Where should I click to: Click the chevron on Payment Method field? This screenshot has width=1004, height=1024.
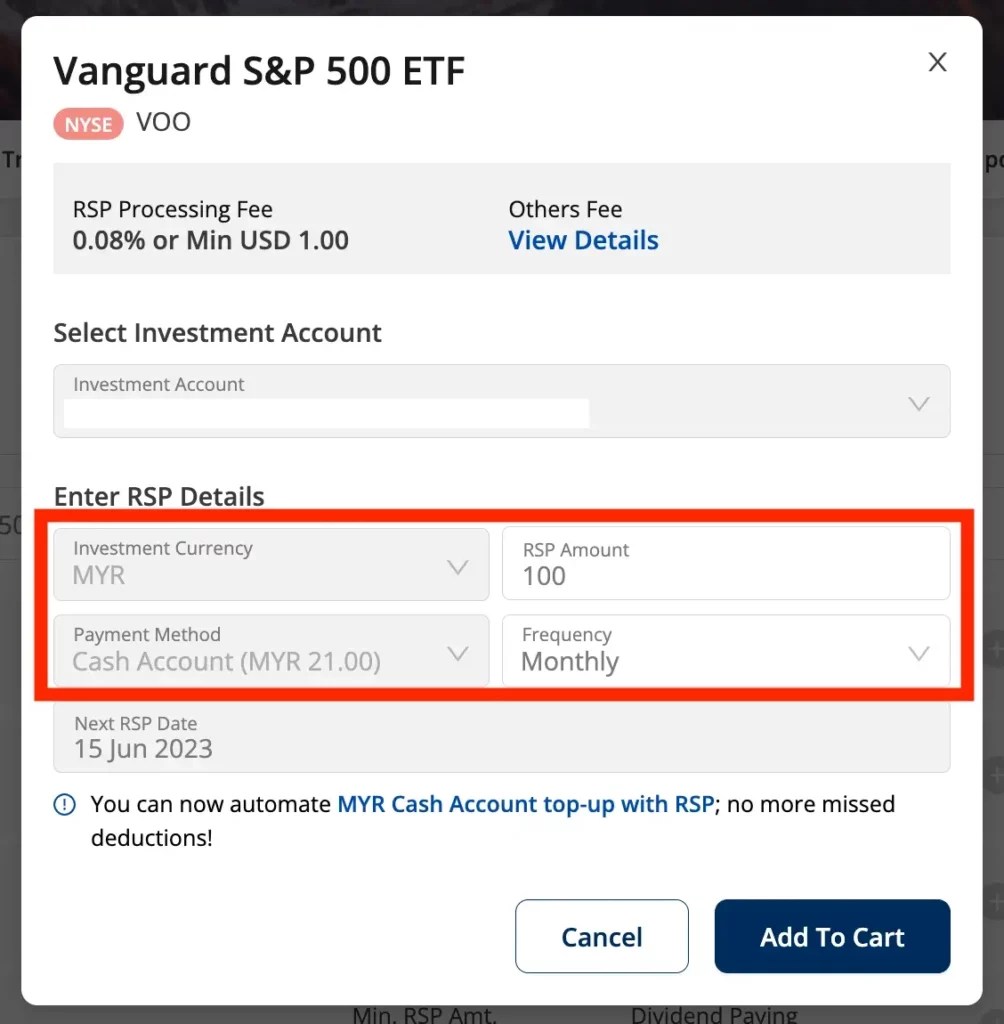point(458,651)
